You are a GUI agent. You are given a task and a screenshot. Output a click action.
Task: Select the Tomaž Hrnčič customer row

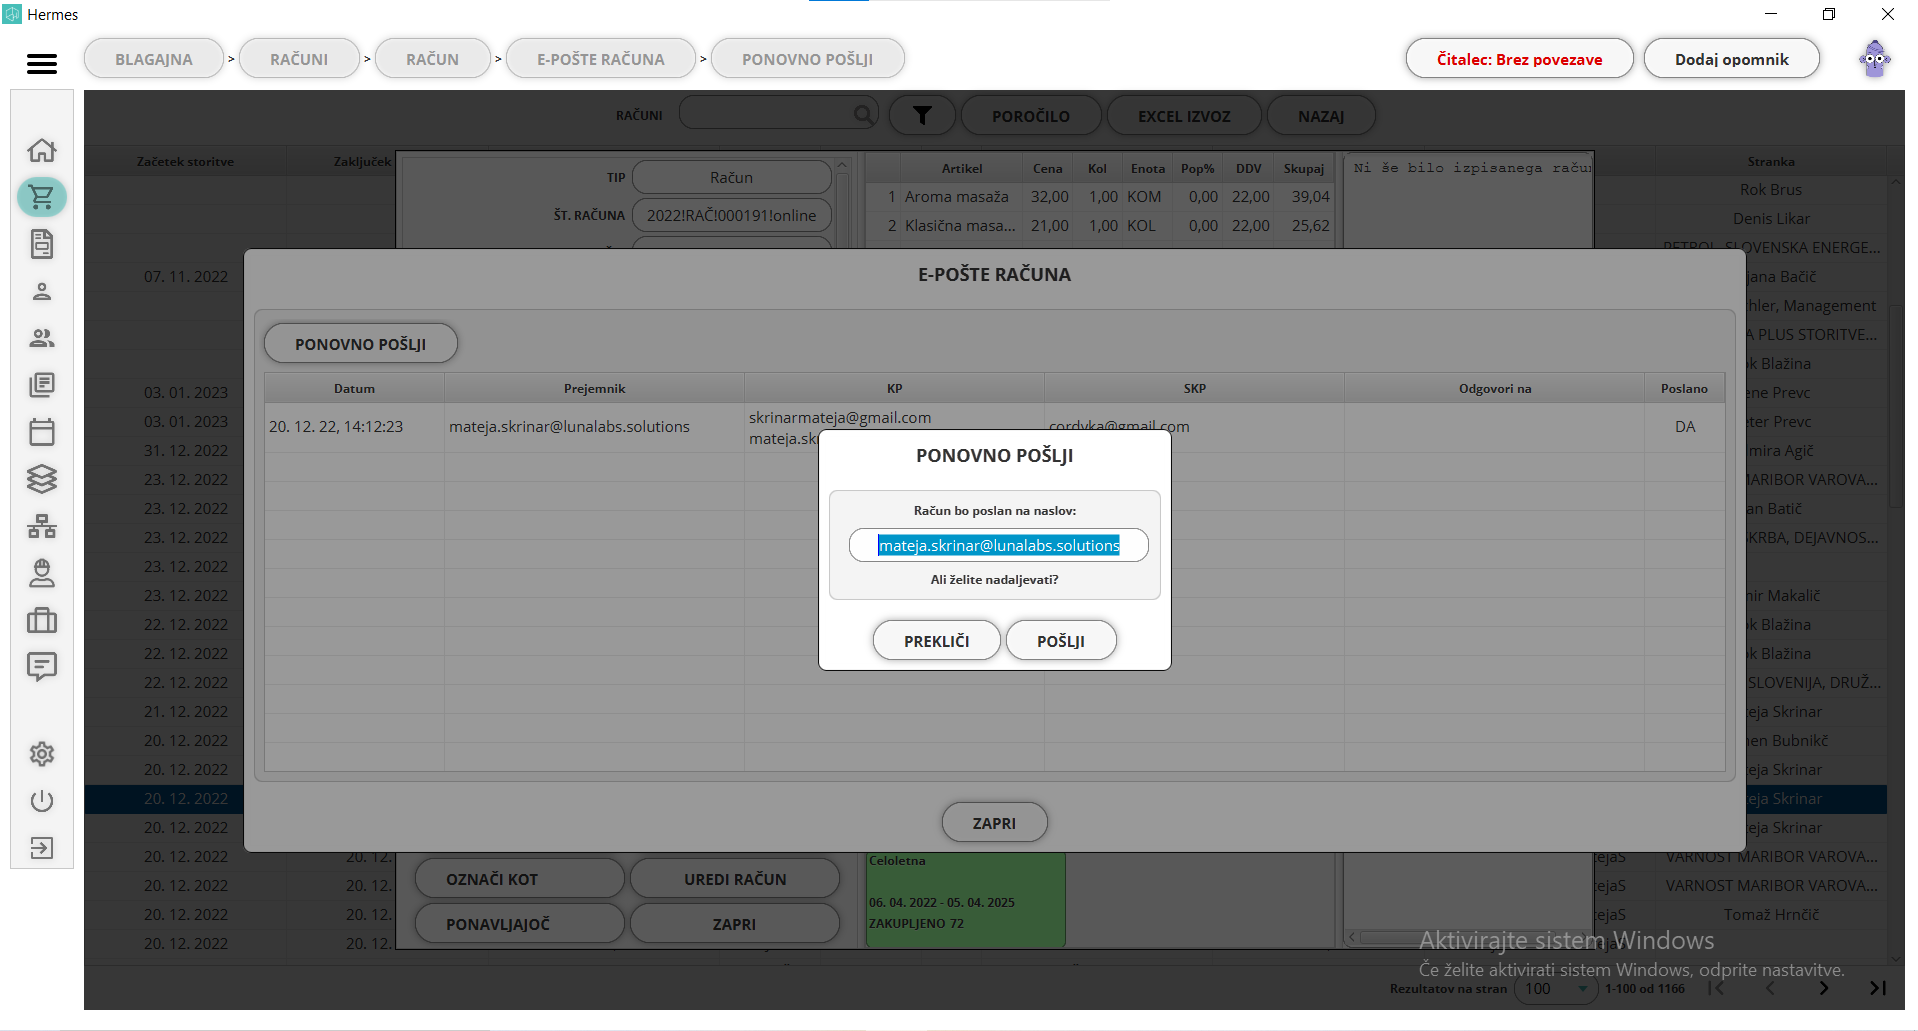[1770, 914]
